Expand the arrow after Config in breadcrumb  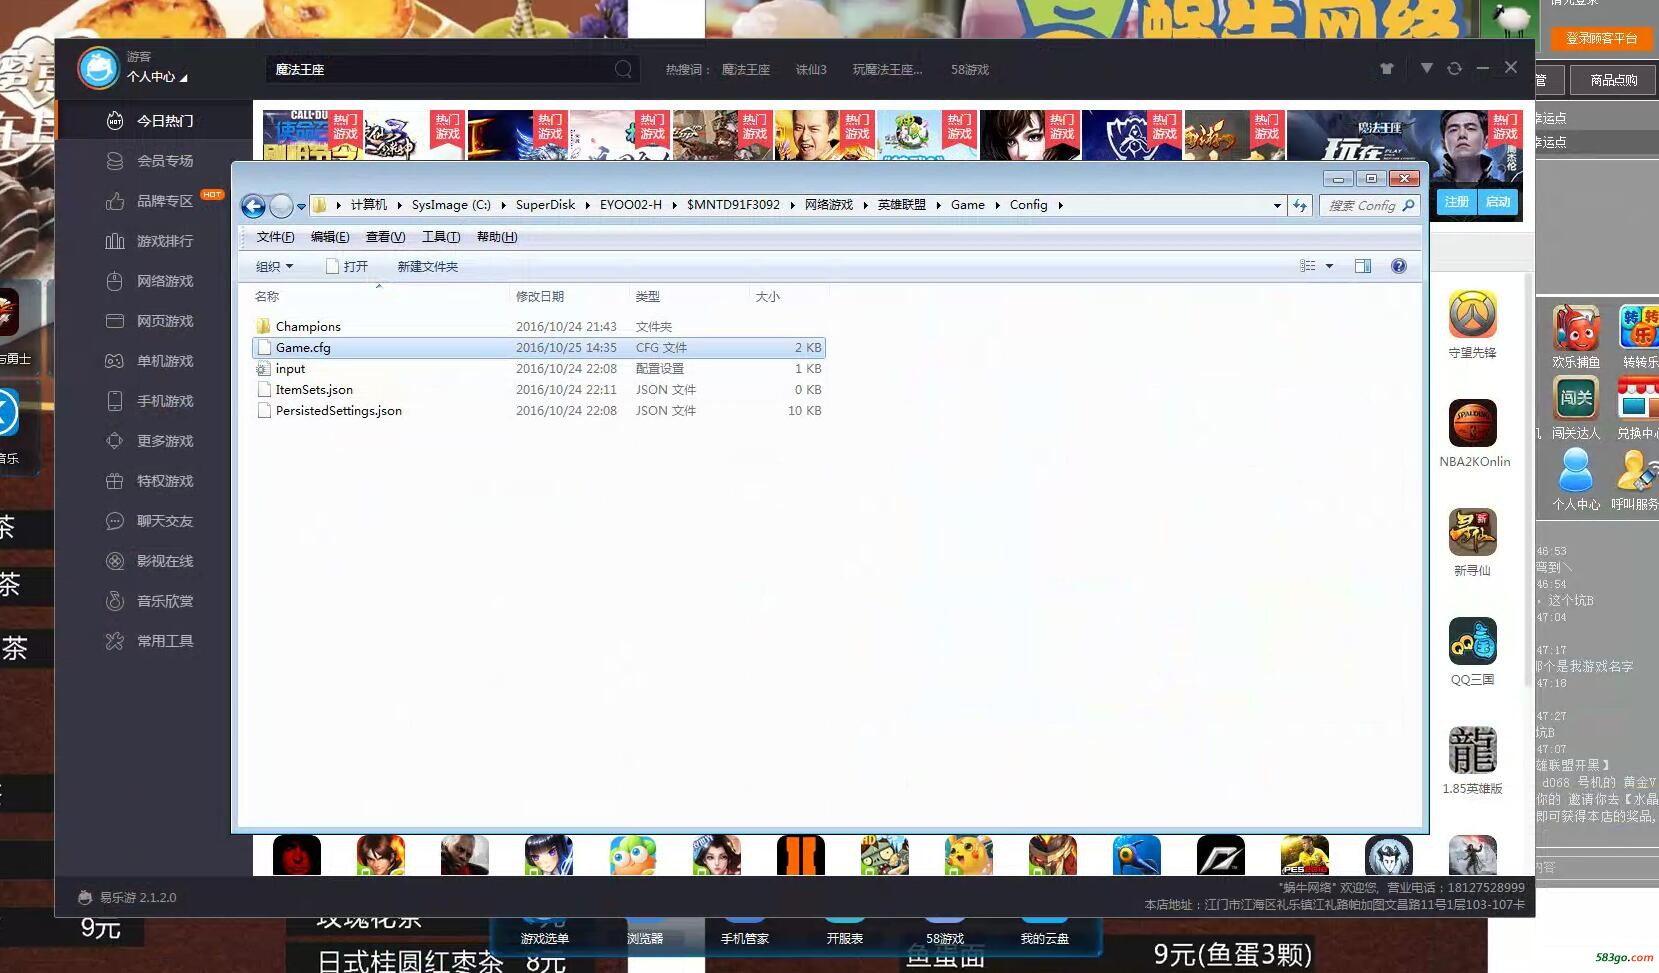click(1060, 205)
